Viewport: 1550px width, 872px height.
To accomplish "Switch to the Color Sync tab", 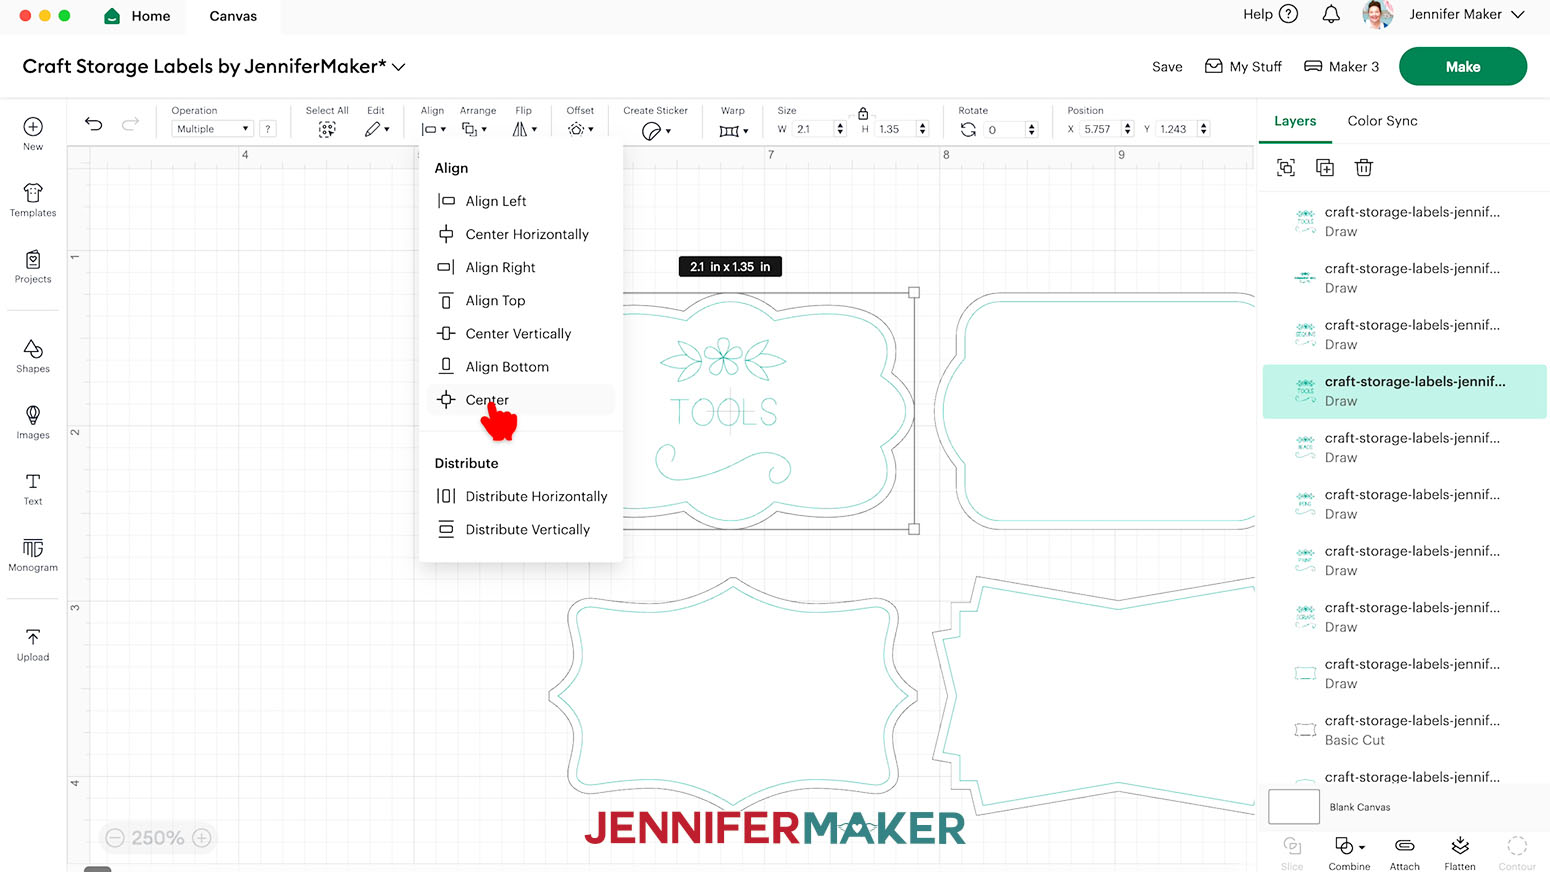I will 1382,121.
